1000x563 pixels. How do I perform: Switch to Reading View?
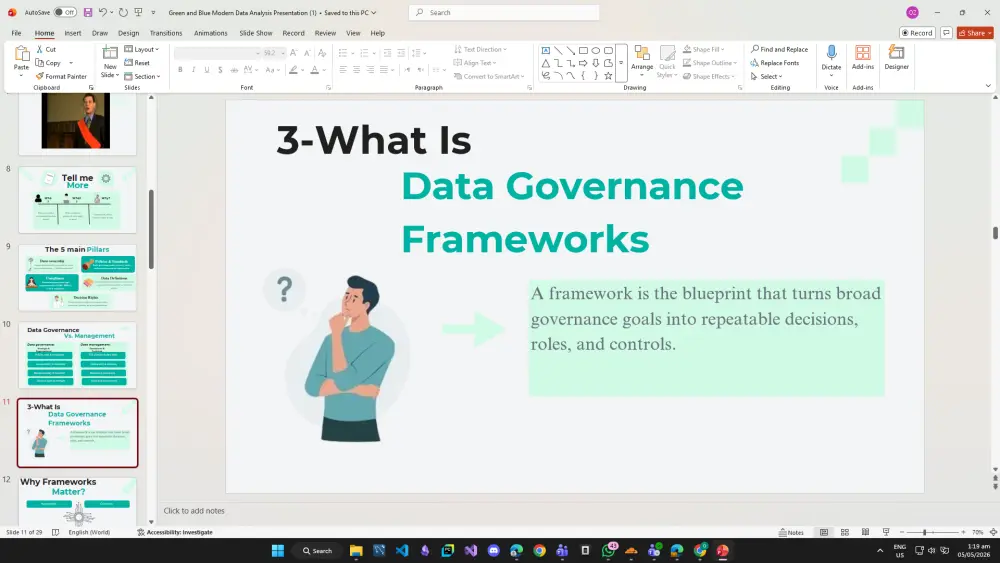click(x=865, y=532)
